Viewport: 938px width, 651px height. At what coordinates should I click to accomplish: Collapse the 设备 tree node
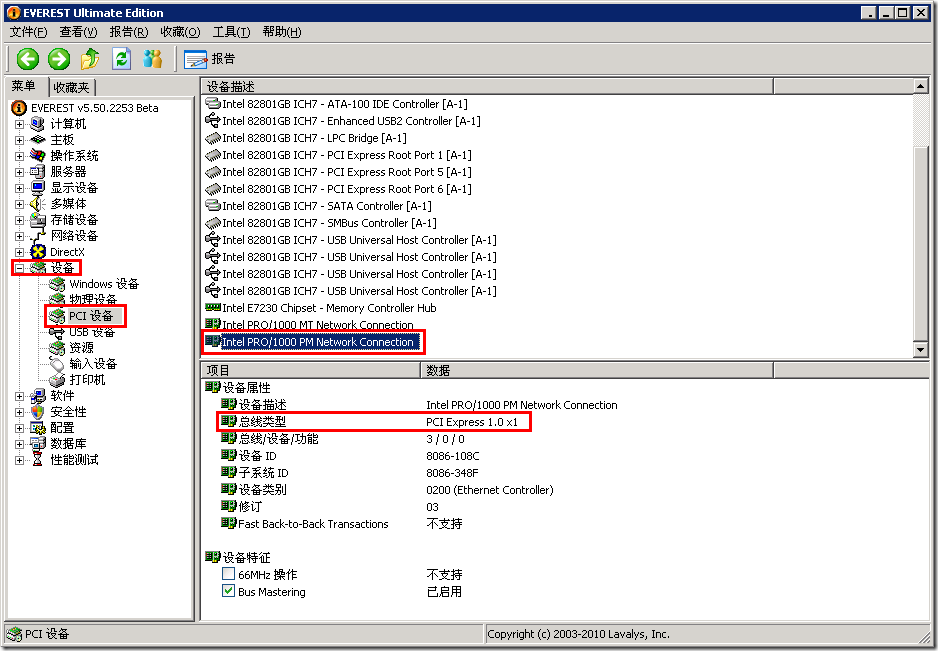tap(19, 268)
